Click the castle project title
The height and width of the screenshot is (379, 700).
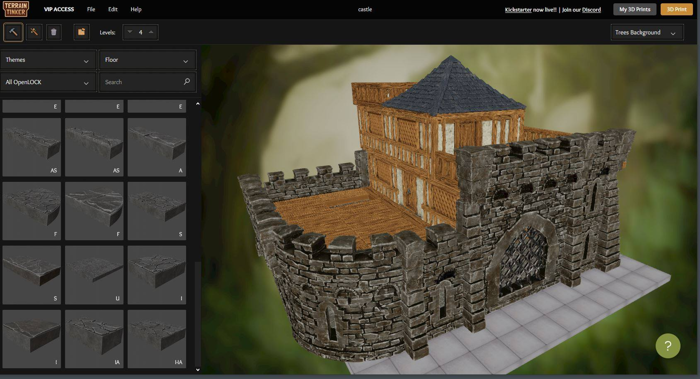tap(365, 9)
